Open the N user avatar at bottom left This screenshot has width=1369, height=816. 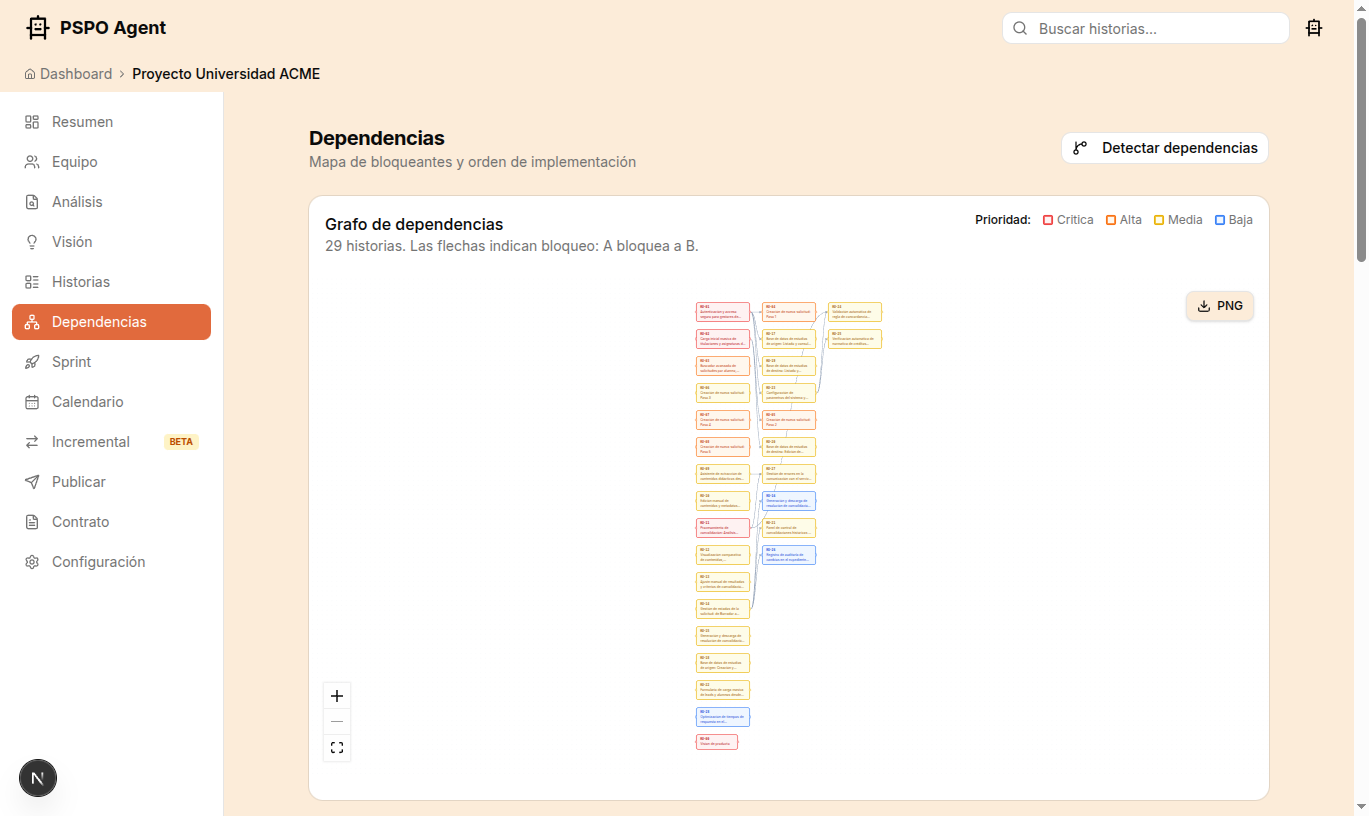pos(37,777)
